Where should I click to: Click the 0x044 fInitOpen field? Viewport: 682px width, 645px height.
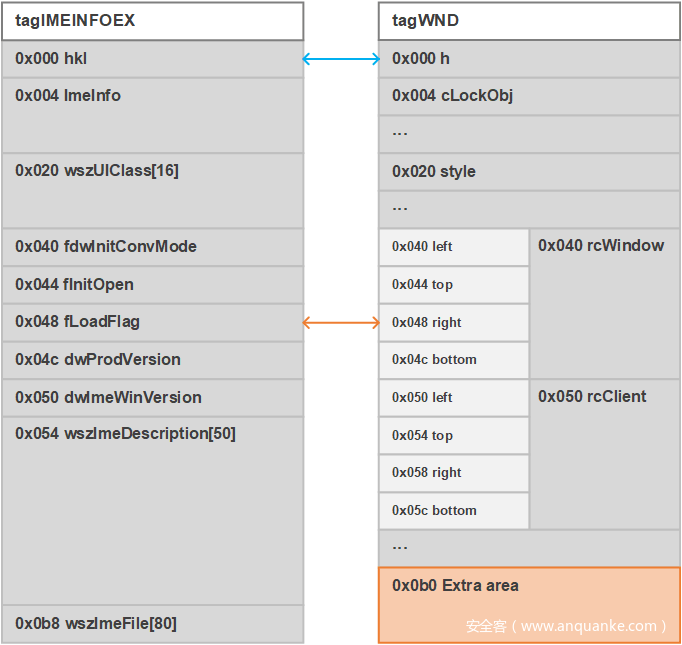pyautogui.click(x=152, y=285)
